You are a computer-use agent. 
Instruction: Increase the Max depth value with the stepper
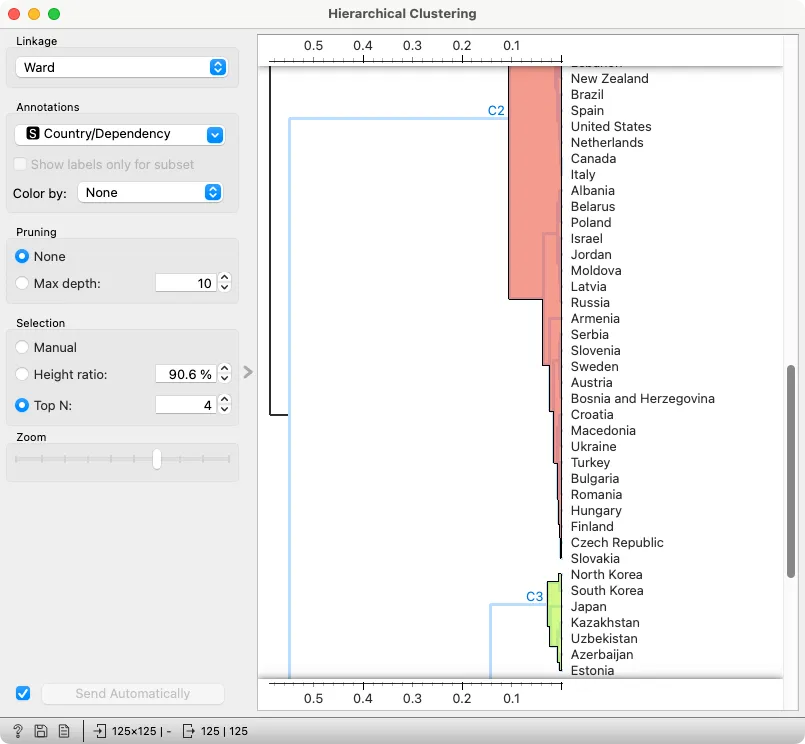224,277
